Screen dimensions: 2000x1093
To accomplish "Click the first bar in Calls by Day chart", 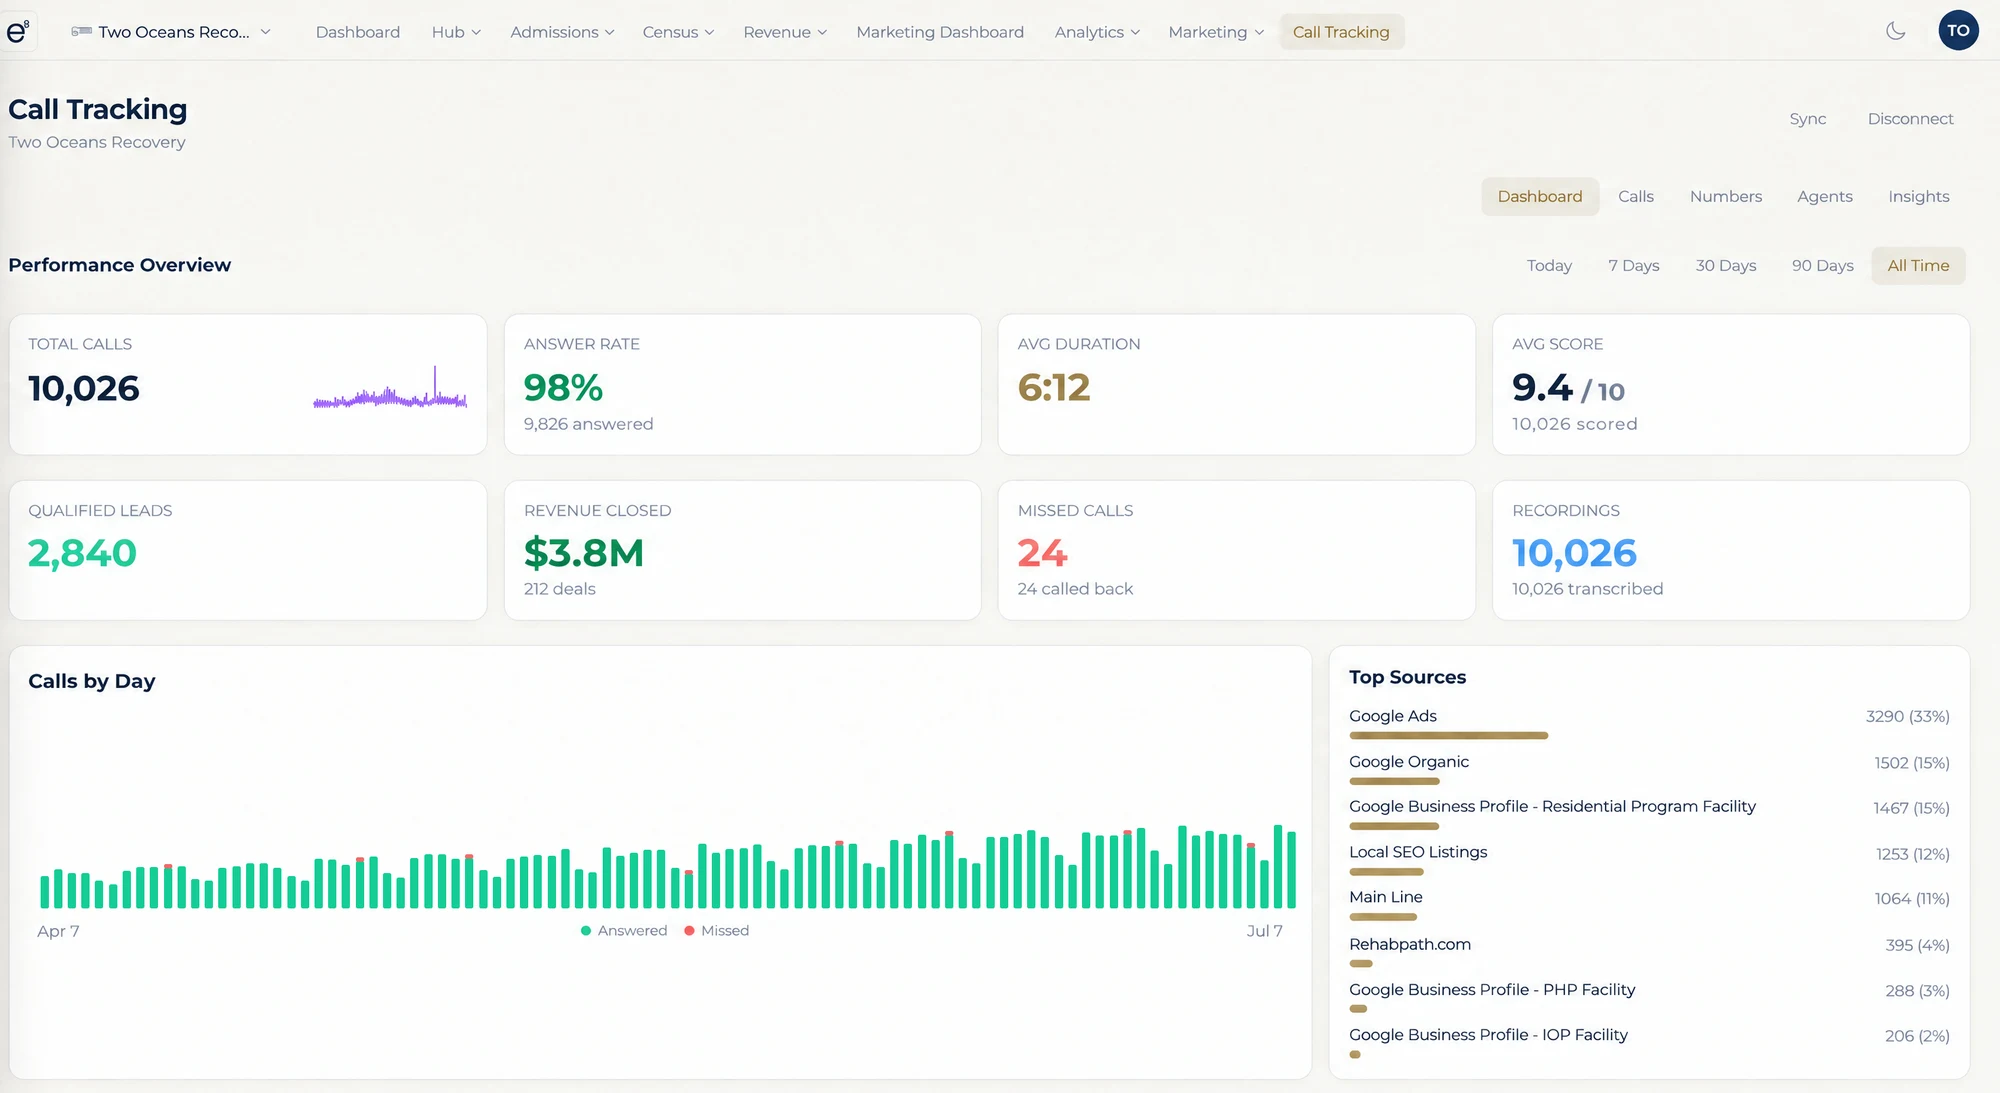I will coord(45,892).
